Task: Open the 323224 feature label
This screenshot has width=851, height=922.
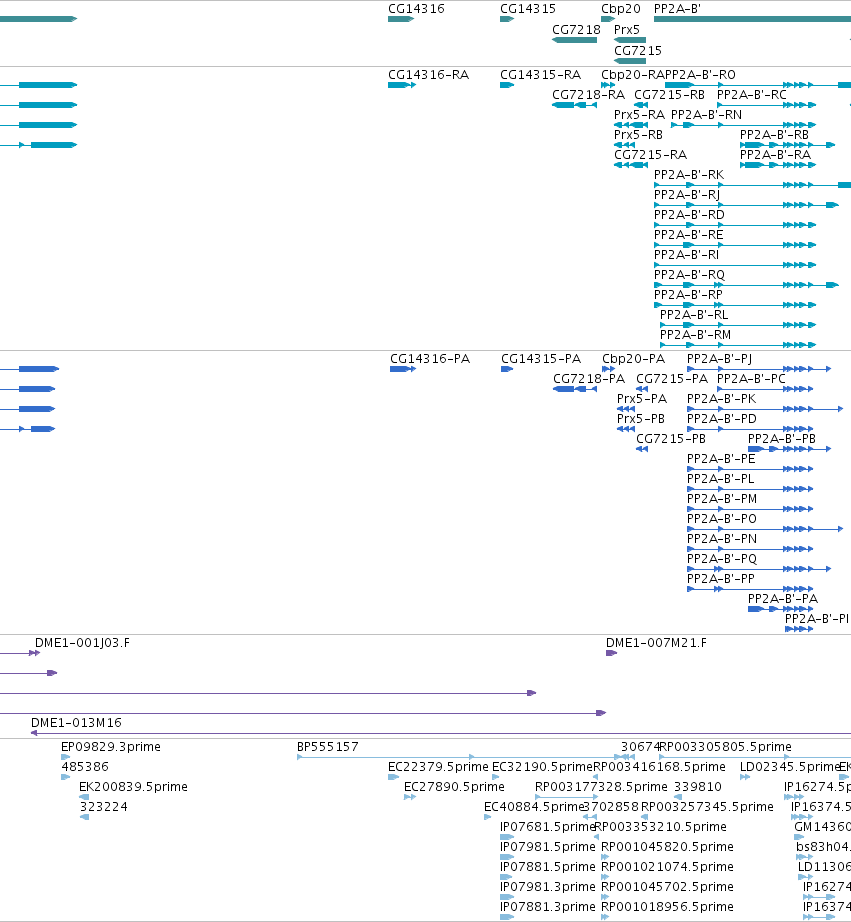Action: coord(104,807)
